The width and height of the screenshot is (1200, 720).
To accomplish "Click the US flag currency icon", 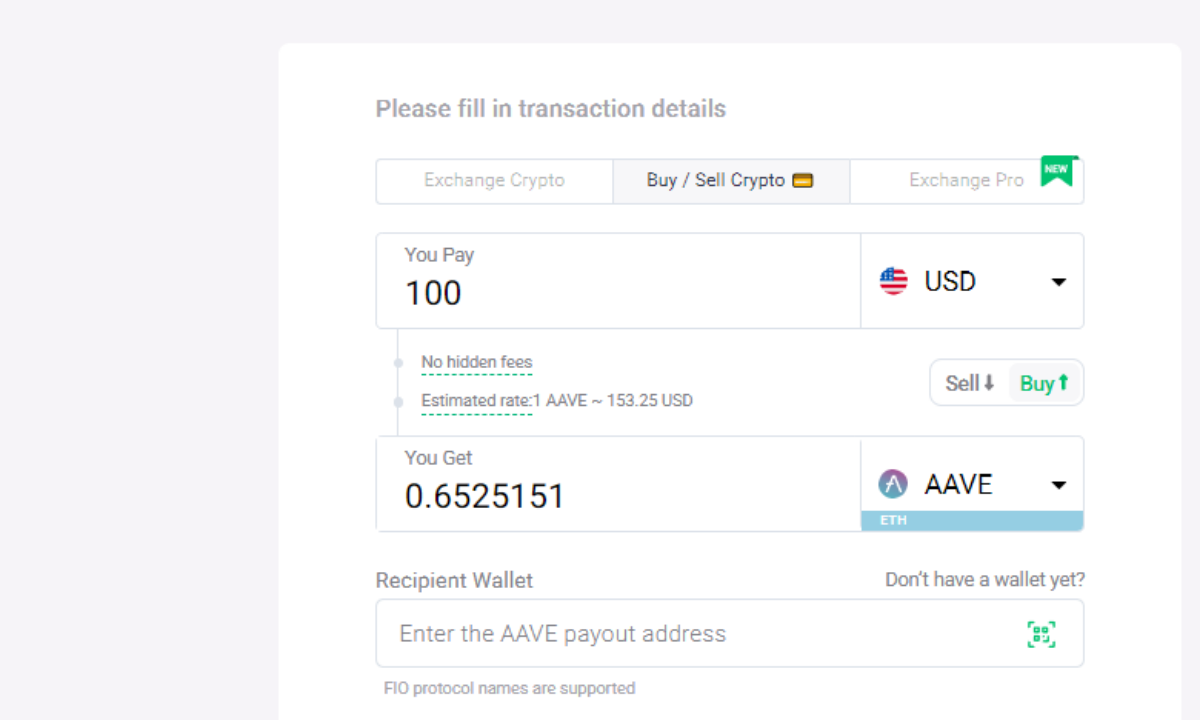I will 893,281.
